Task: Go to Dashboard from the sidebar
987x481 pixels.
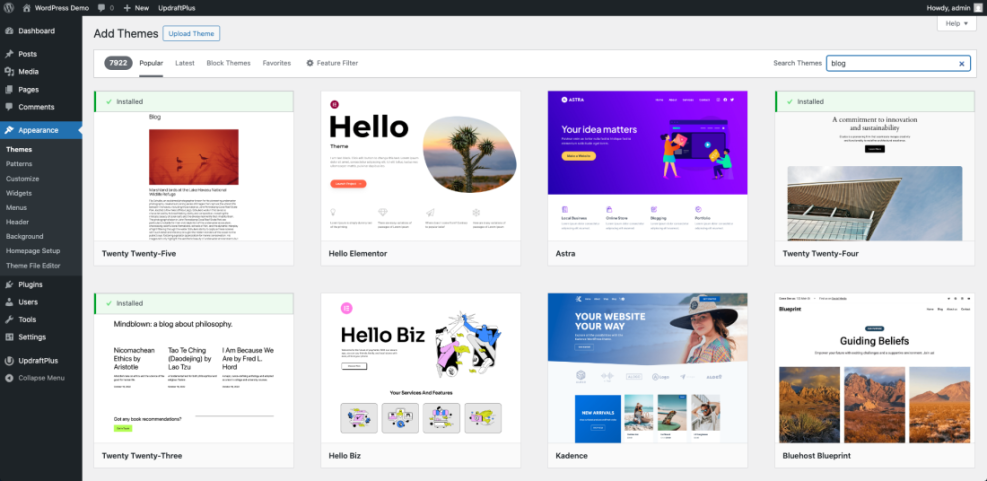Action: [x=37, y=31]
